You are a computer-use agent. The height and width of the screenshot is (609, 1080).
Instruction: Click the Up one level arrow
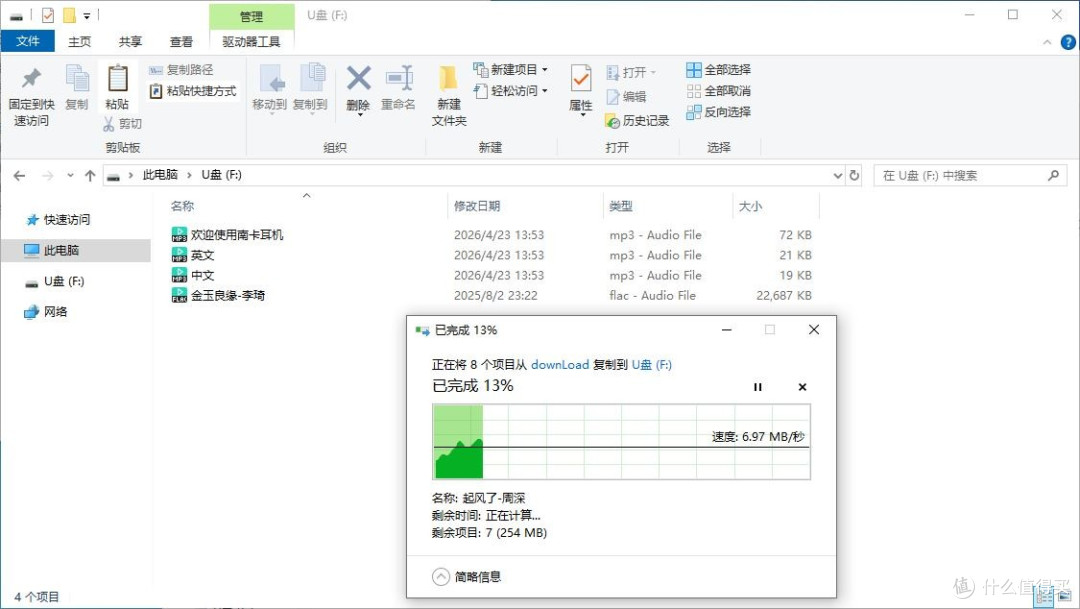90,176
